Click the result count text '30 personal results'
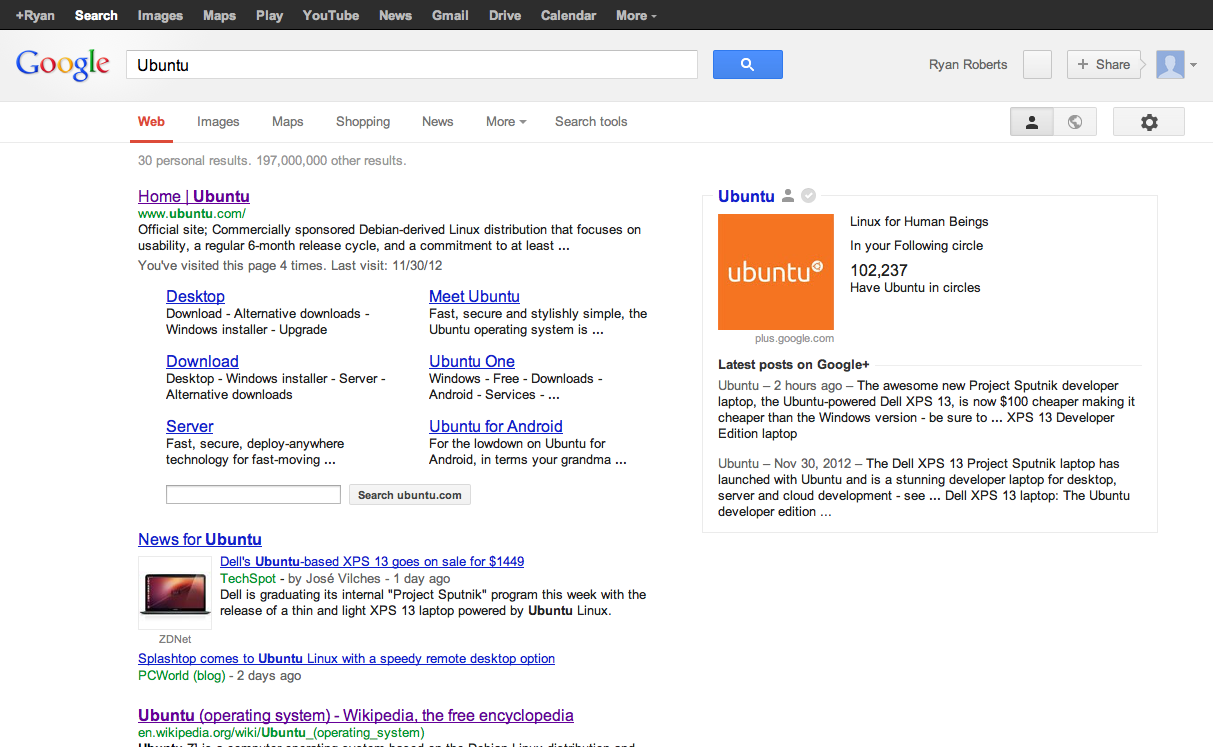 [194, 160]
